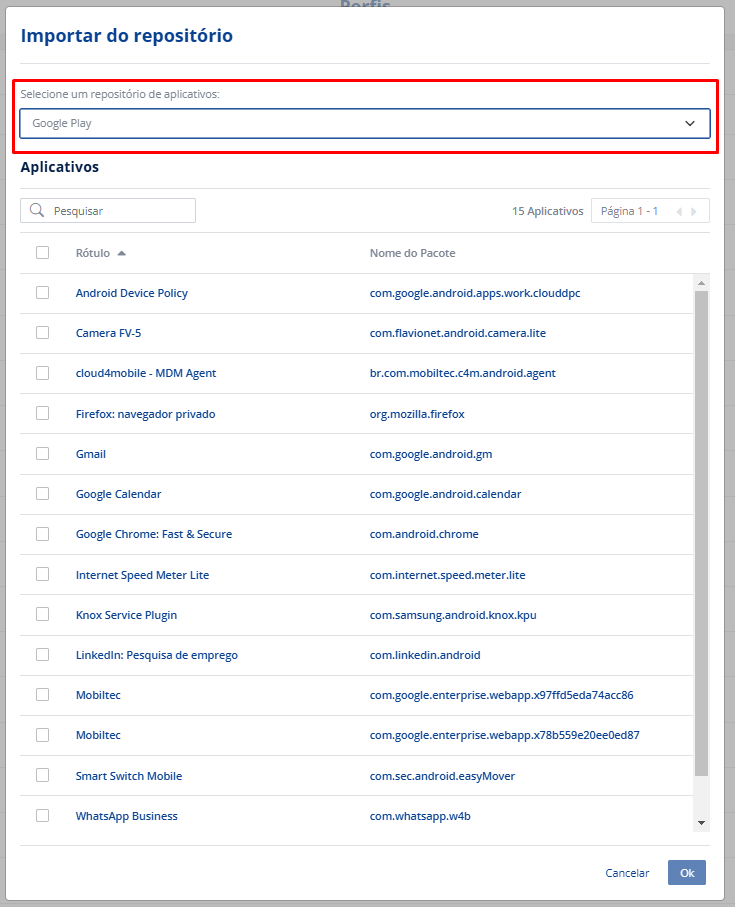The width and height of the screenshot is (735, 907).
Task: Click Google Chrome: Fast & Secure label
Action: pyautogui.click(x=154, y=534)
